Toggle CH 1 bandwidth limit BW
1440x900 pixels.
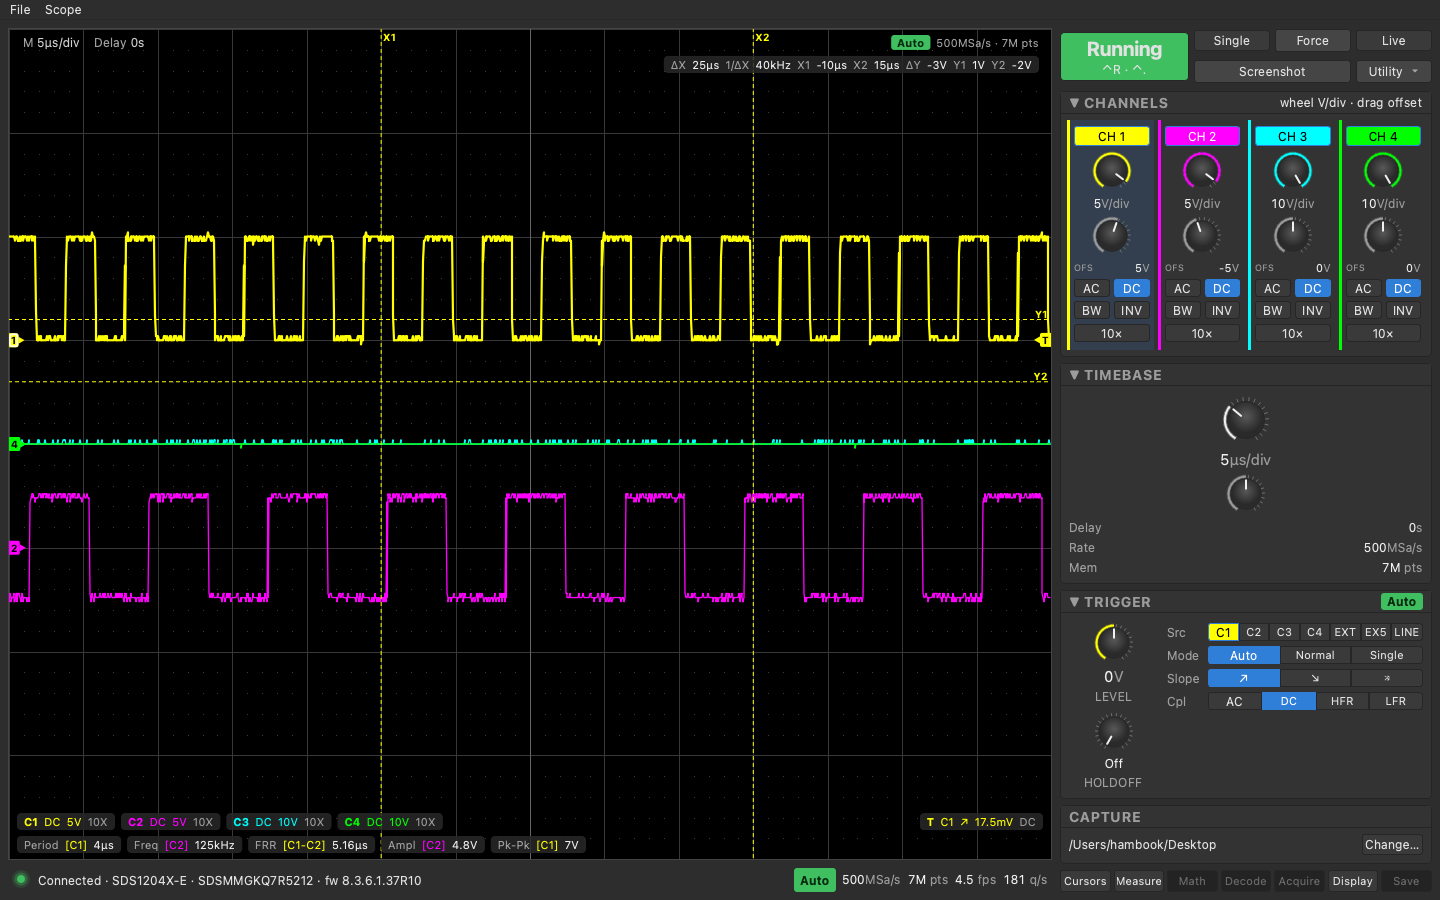click(x=1091, y=311)
